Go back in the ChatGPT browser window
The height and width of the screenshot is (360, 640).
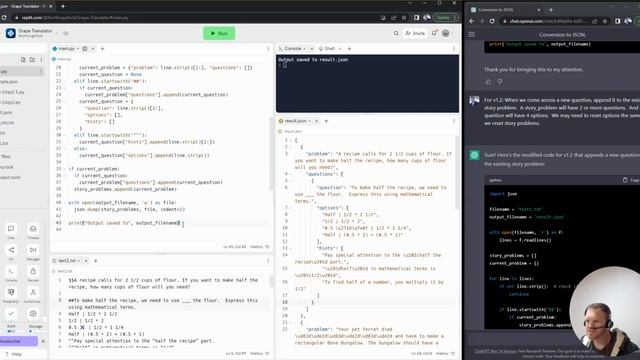pos(472,21)
